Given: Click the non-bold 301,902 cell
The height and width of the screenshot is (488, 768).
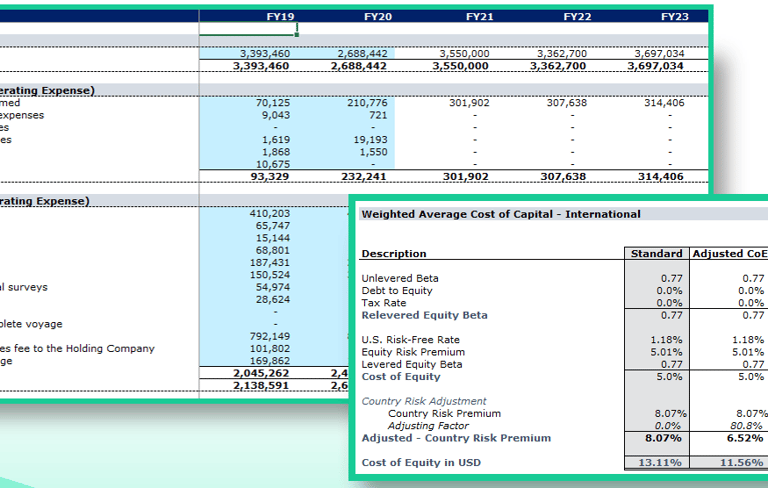Looking at the screenshot, I should click(469, 103).
